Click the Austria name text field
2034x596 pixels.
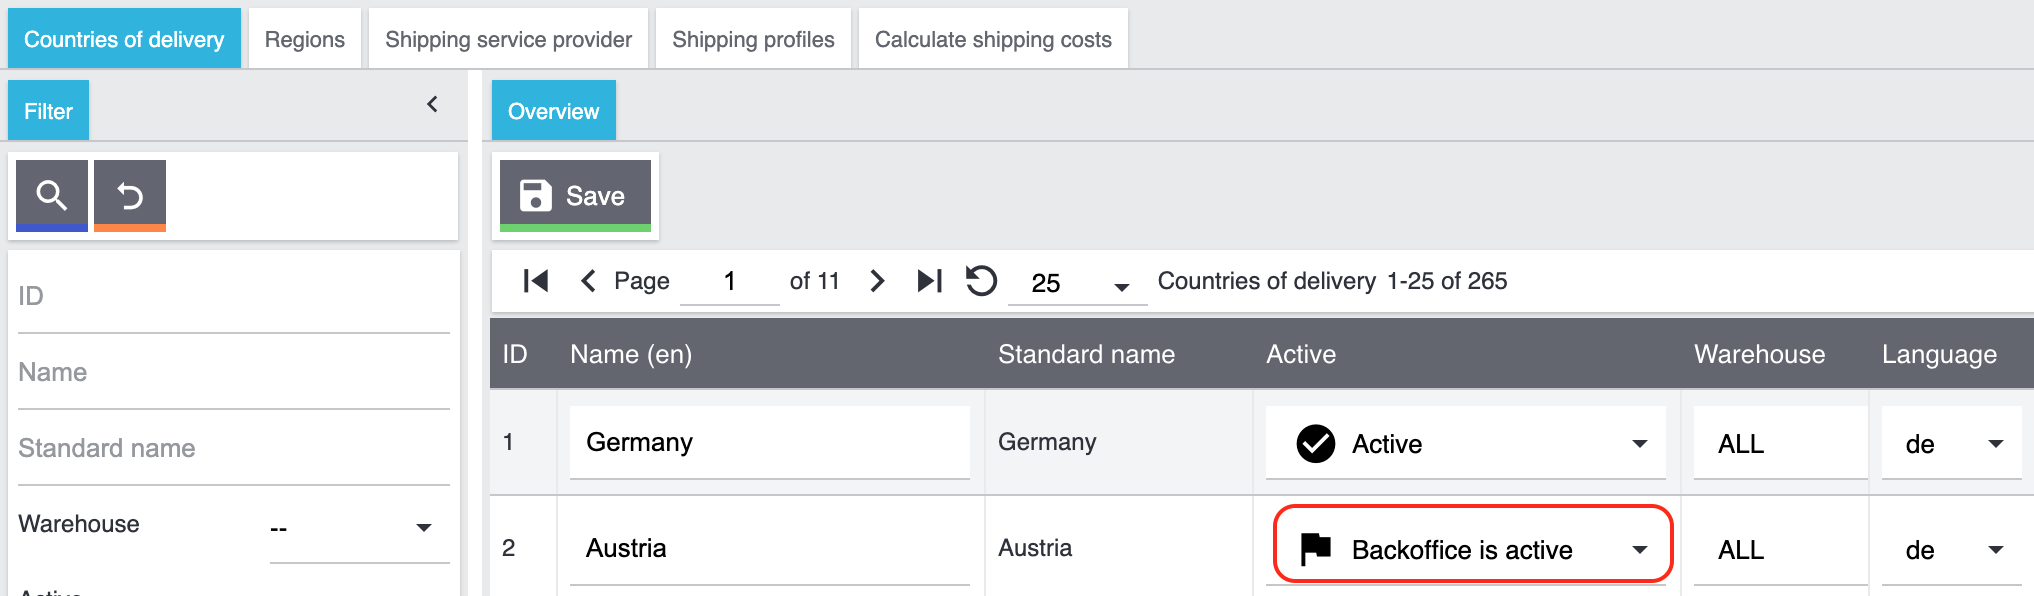pyautogui.click(x=768, y=549)
